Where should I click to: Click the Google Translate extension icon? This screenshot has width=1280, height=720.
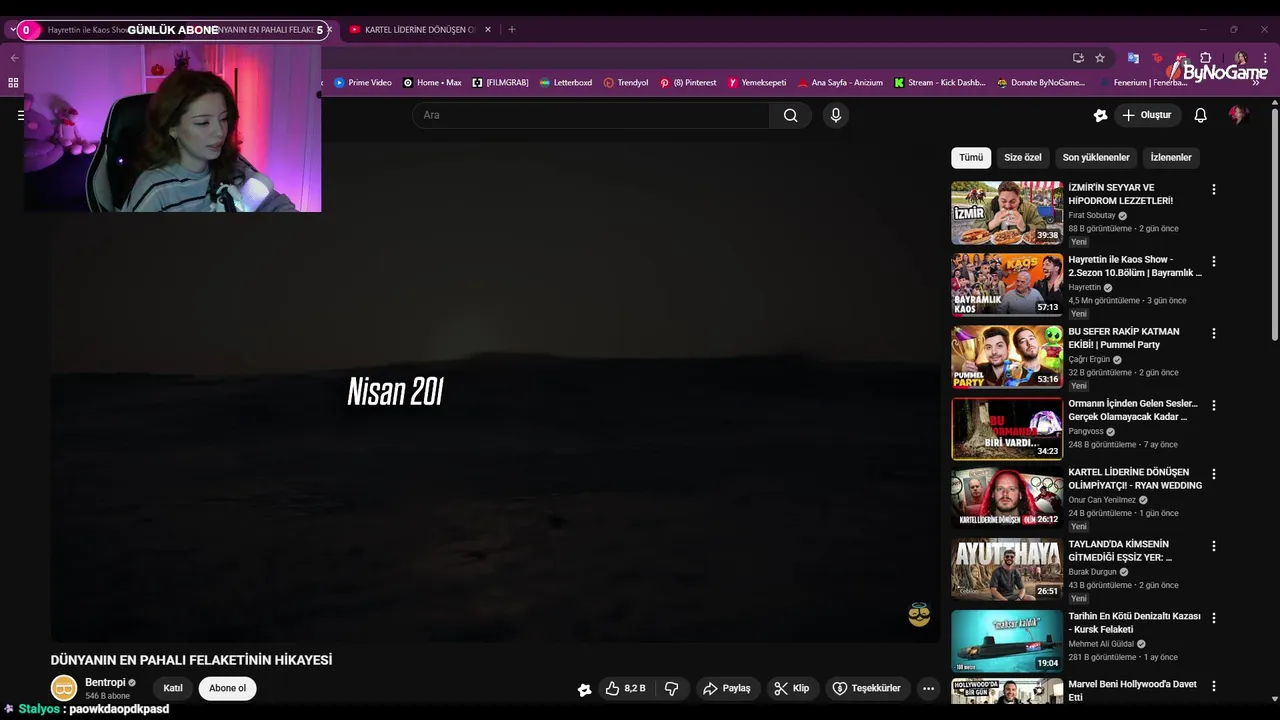[x=1133, y=58]
